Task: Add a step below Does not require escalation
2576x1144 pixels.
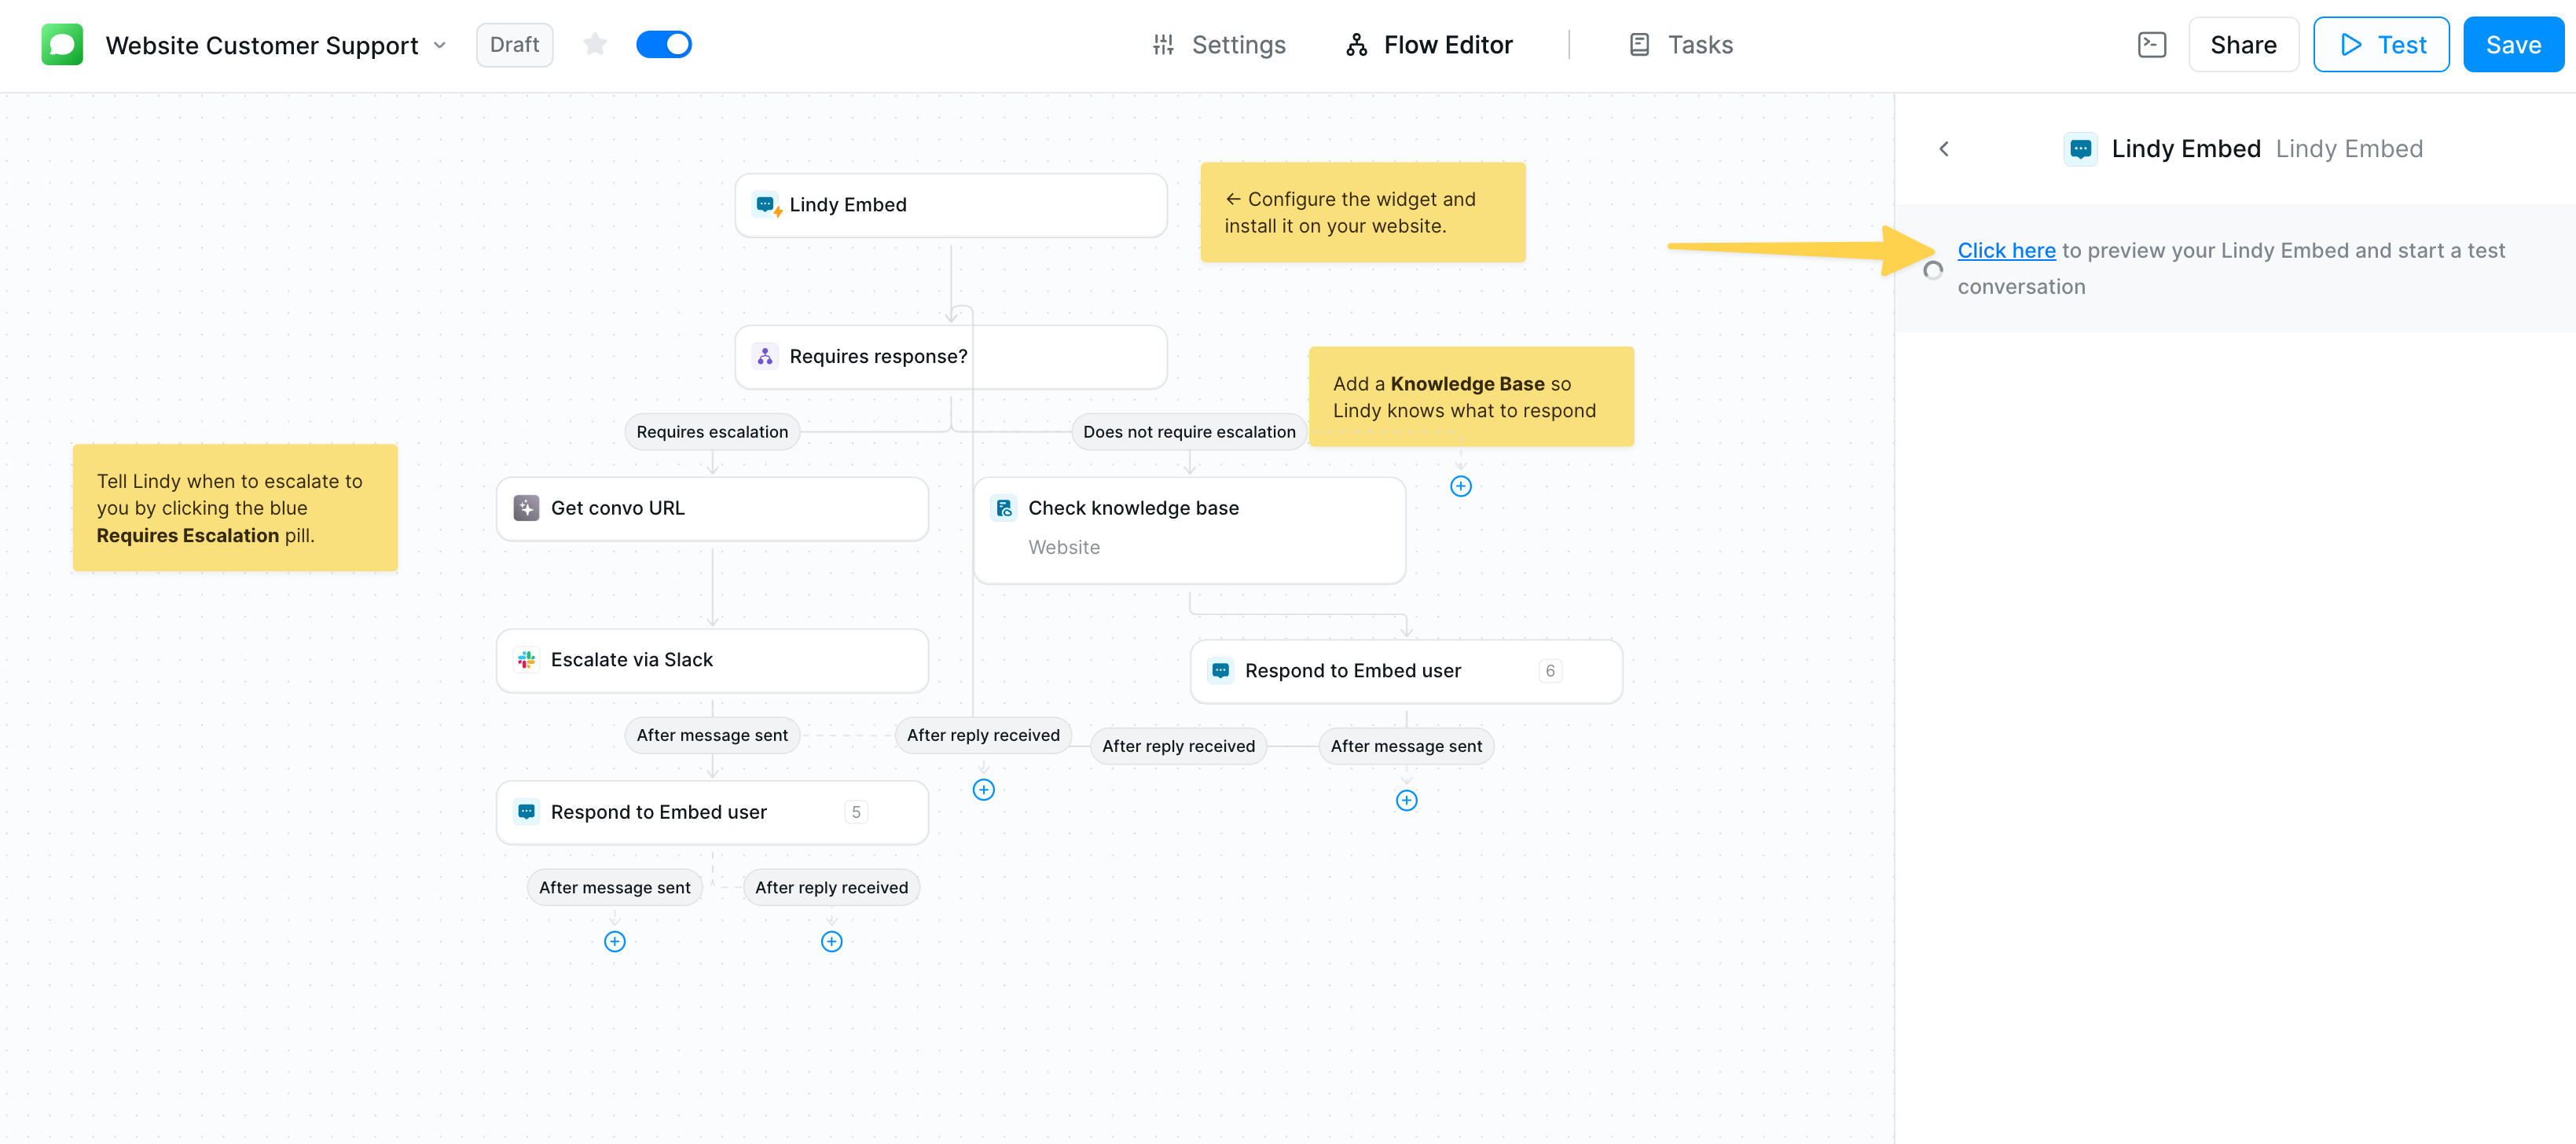Action: click(1460, 485)
